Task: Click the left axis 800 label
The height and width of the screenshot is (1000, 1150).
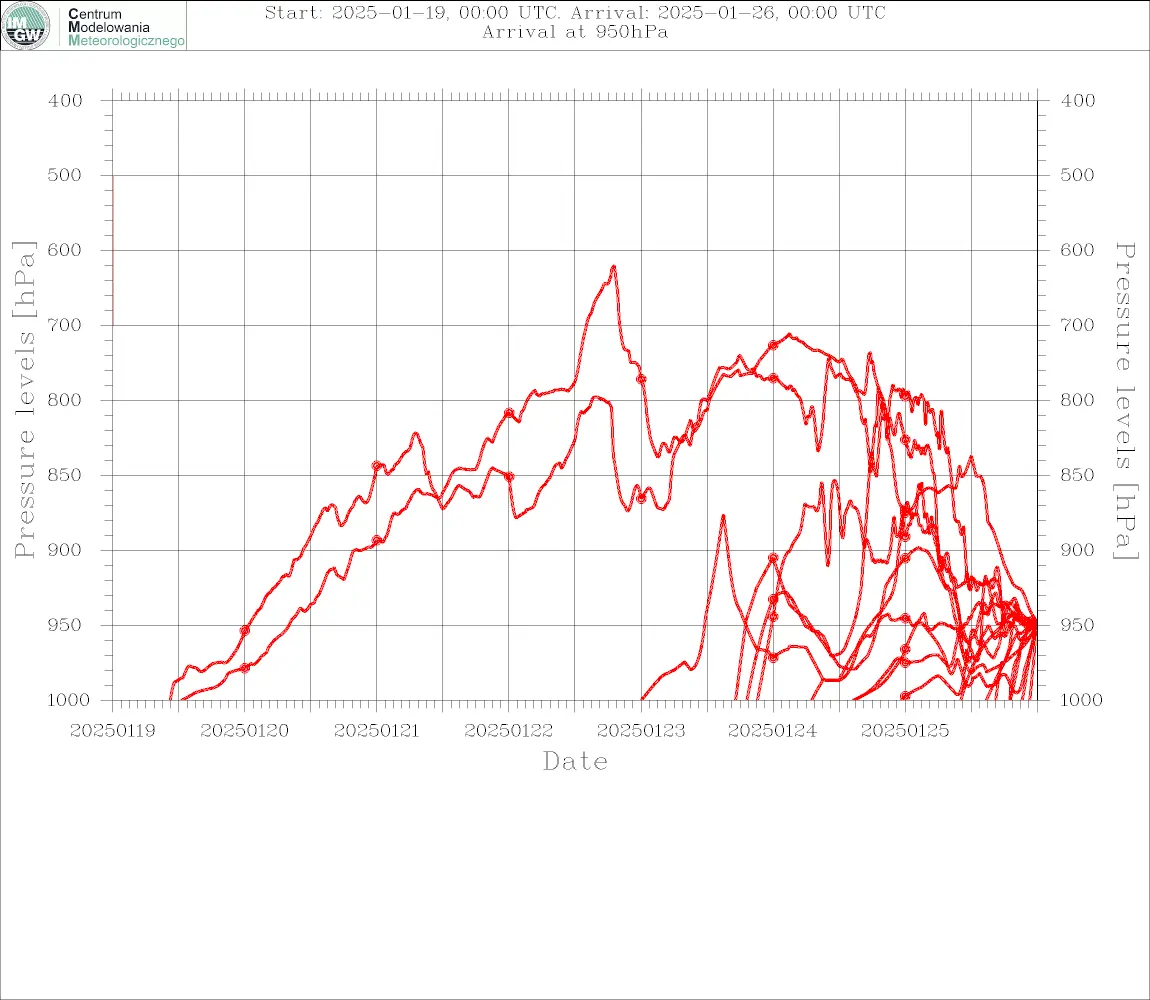Action: (x=65, y=400)
